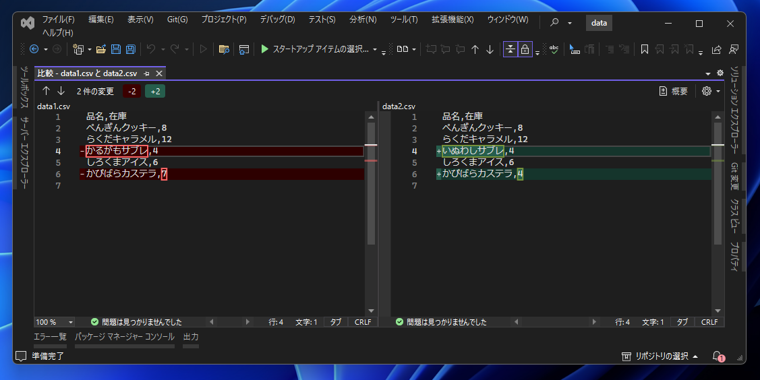Click the format selection toolbar icon
Viewport: 760px width, 380px height.
(x=574, y=49)
